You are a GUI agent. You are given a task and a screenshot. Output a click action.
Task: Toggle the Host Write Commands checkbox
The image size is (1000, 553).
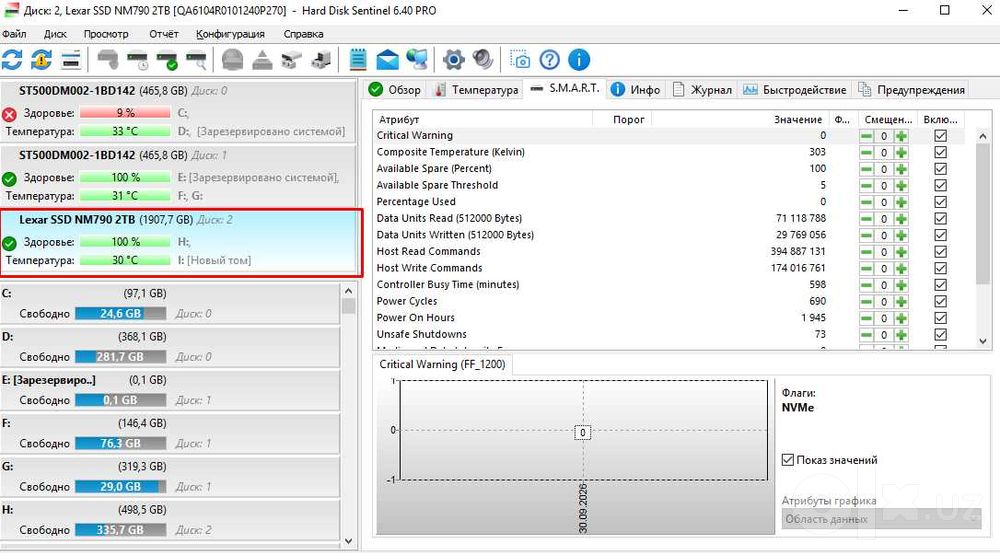pyautogui.click(x=940, y=269)
